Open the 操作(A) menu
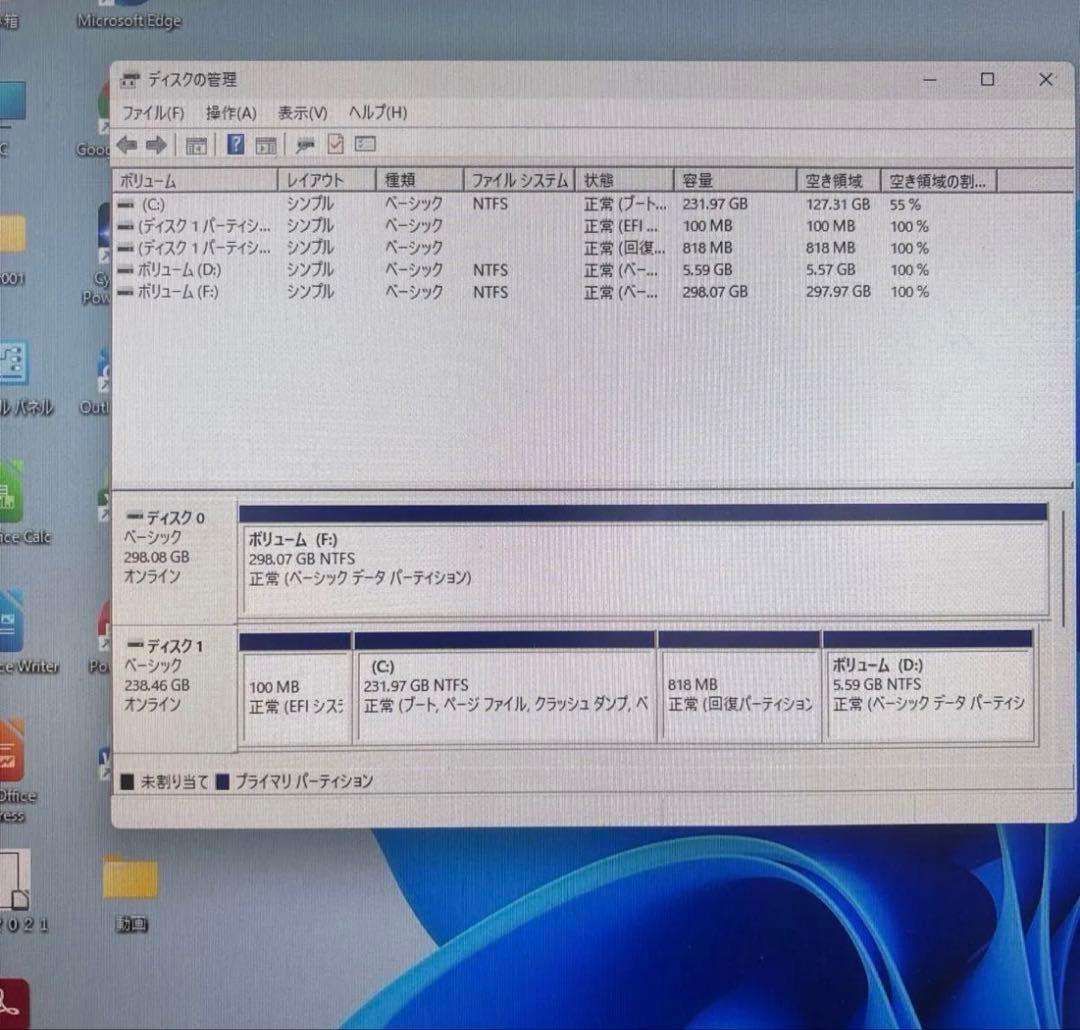The width and height of the screenshot is (1080, 1030). coord(230,113)
